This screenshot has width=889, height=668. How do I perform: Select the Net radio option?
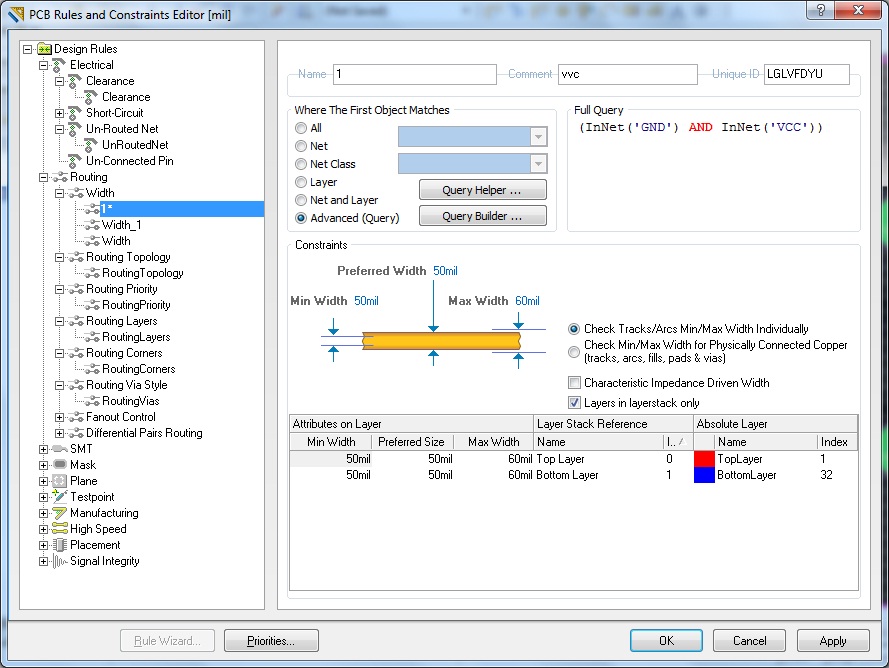click(x=301, y=146)
